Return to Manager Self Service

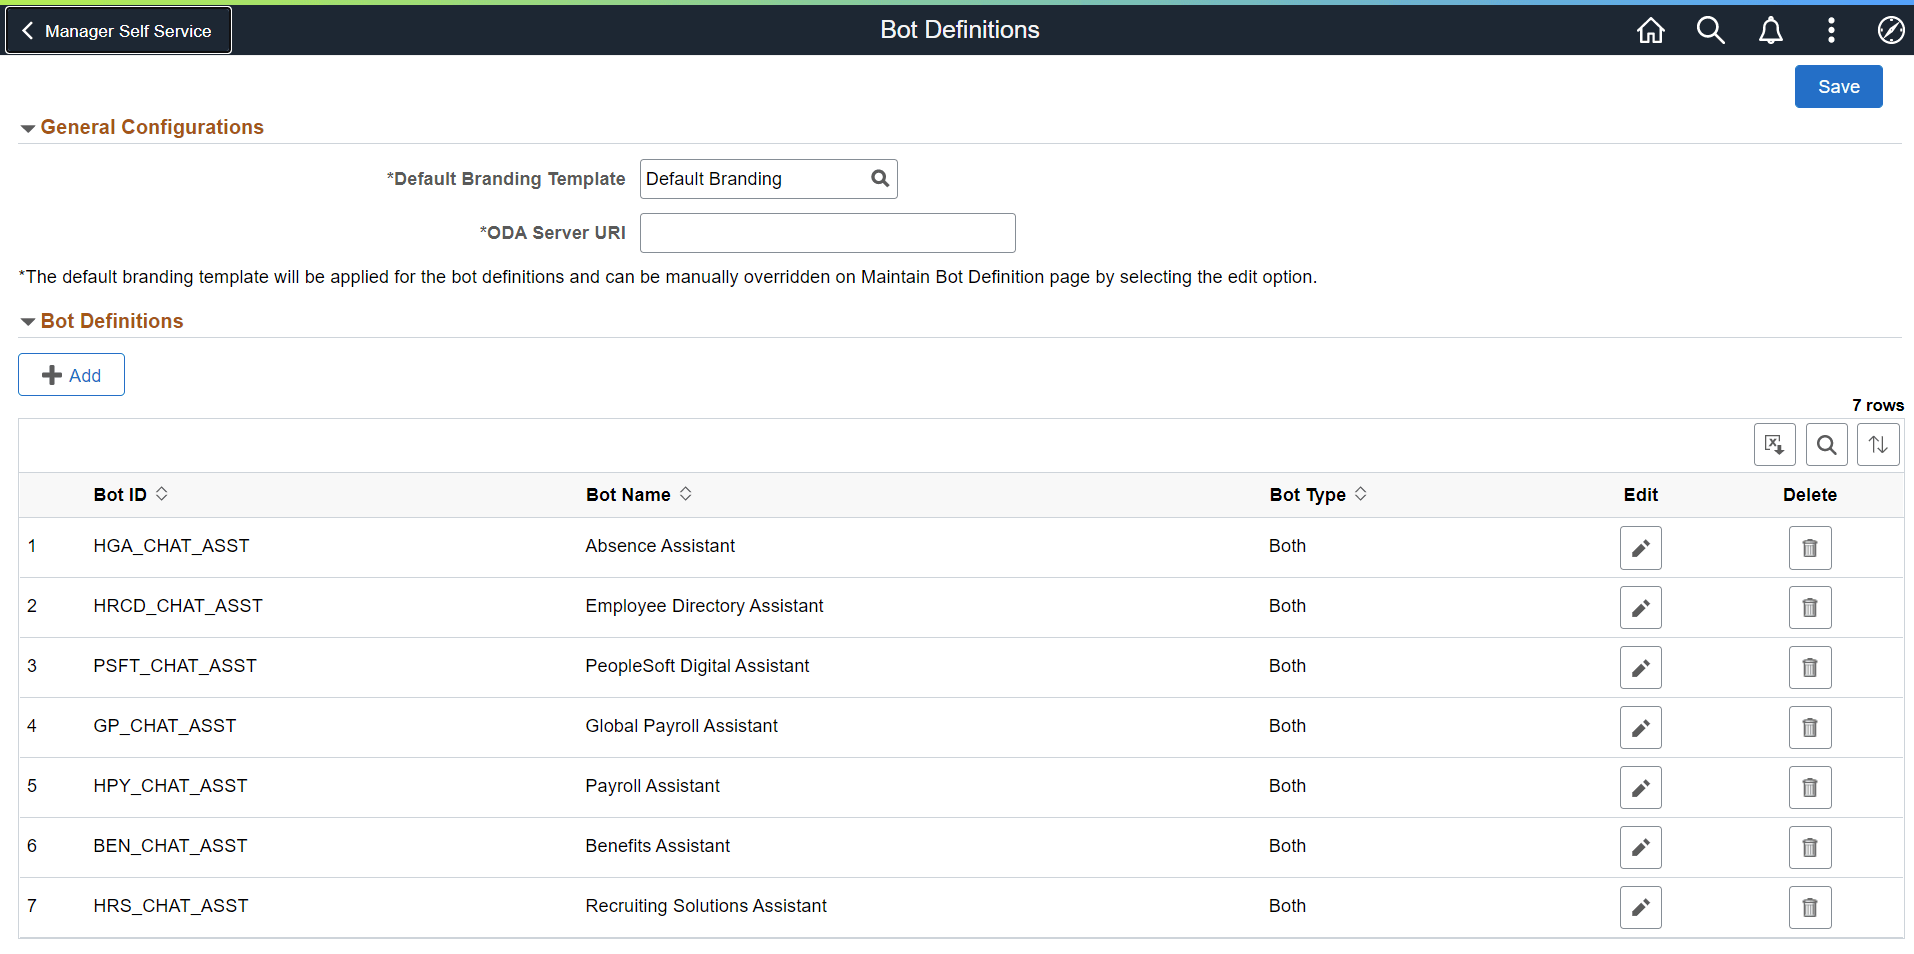pos(117,30)
